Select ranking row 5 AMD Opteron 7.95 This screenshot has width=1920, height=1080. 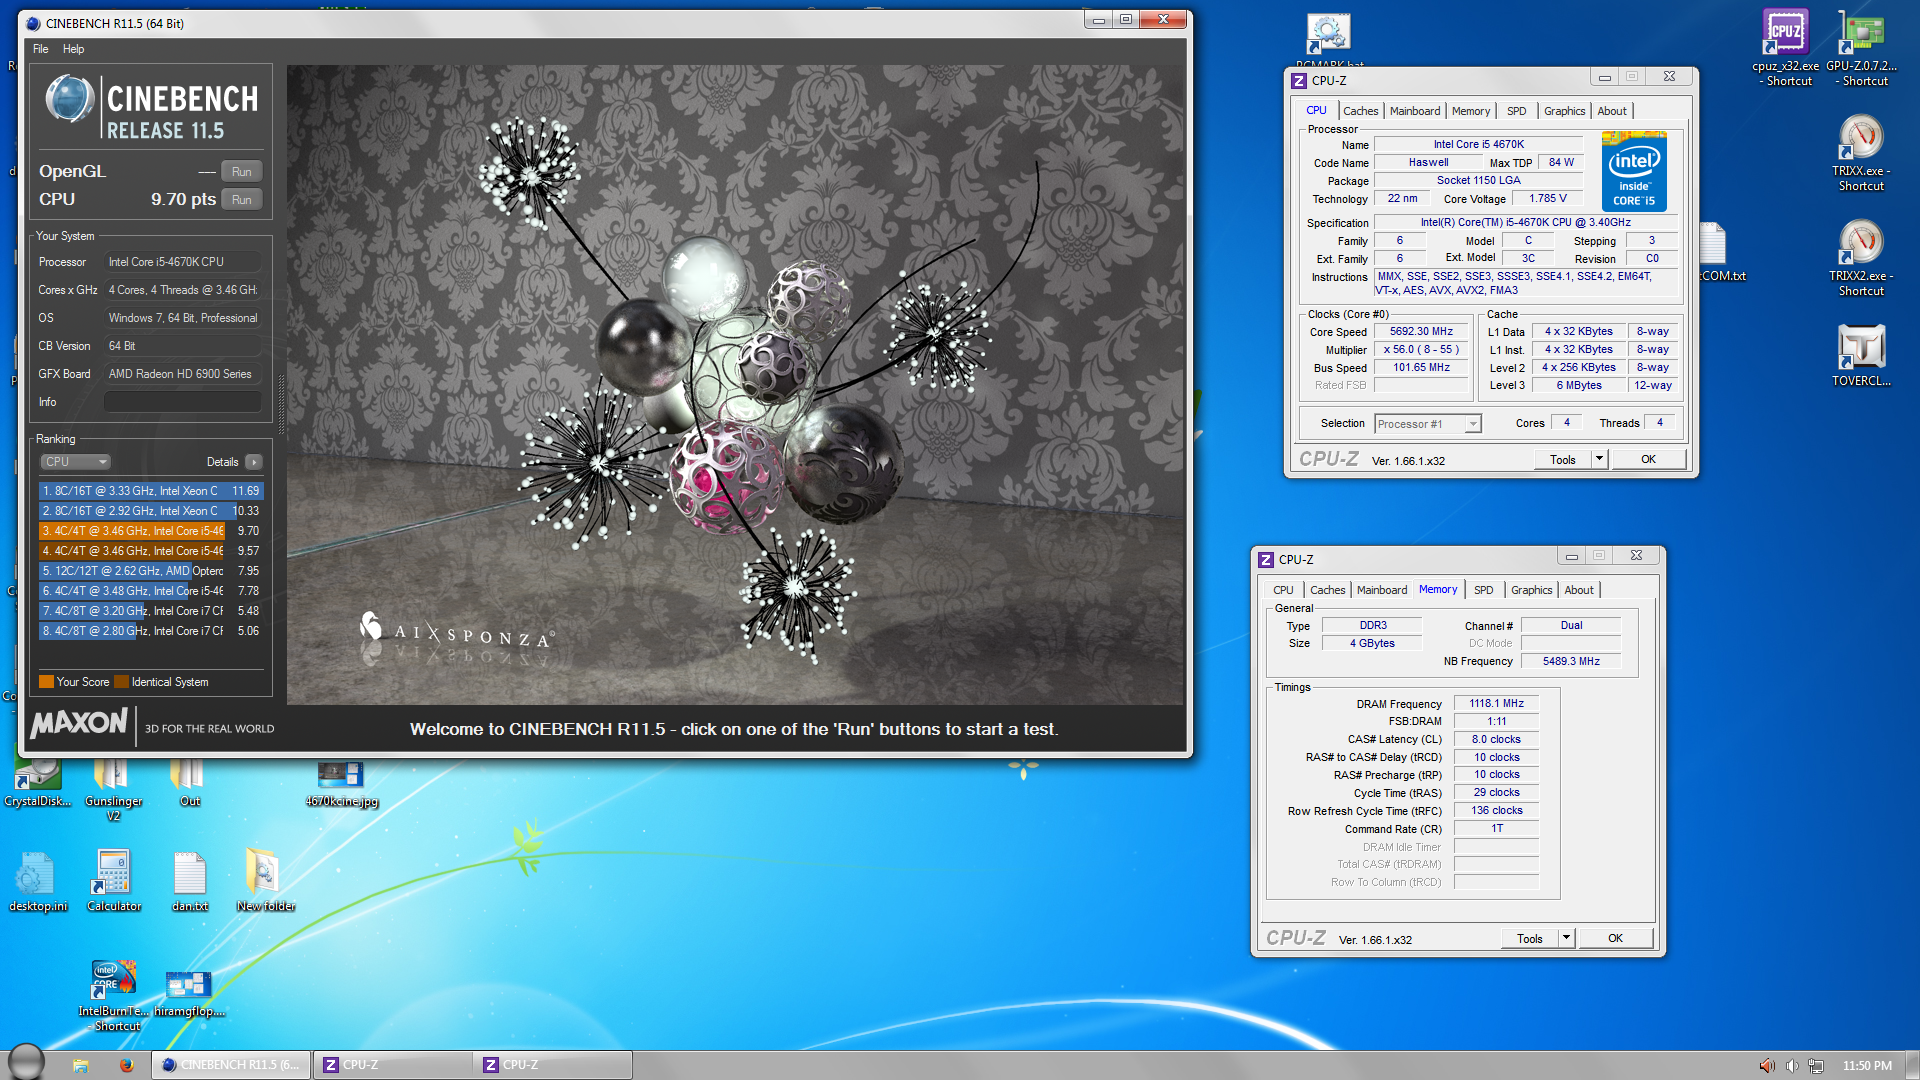point(151,571)
